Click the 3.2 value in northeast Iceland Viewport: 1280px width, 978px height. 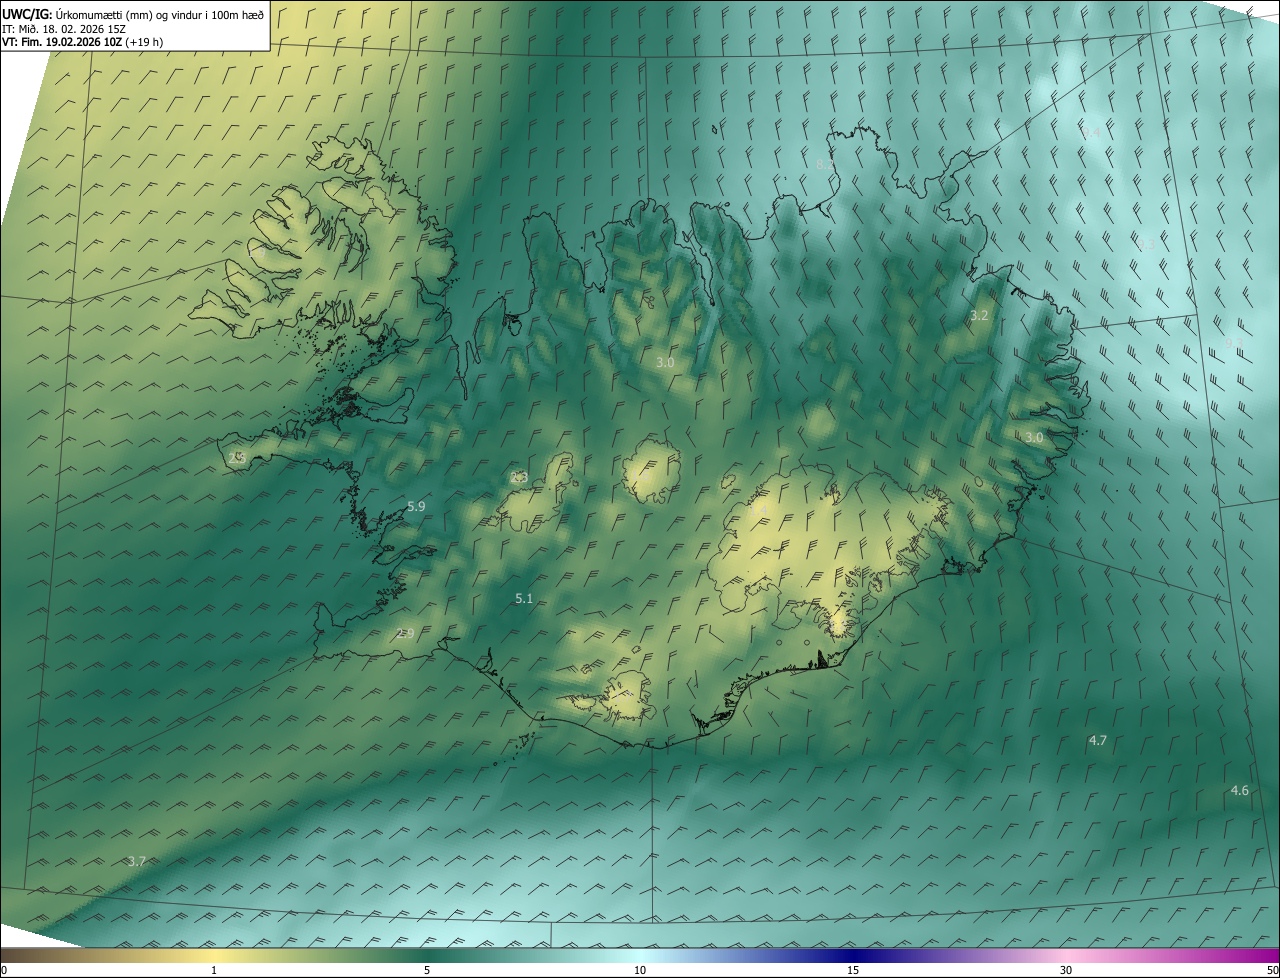pos(979,315)
